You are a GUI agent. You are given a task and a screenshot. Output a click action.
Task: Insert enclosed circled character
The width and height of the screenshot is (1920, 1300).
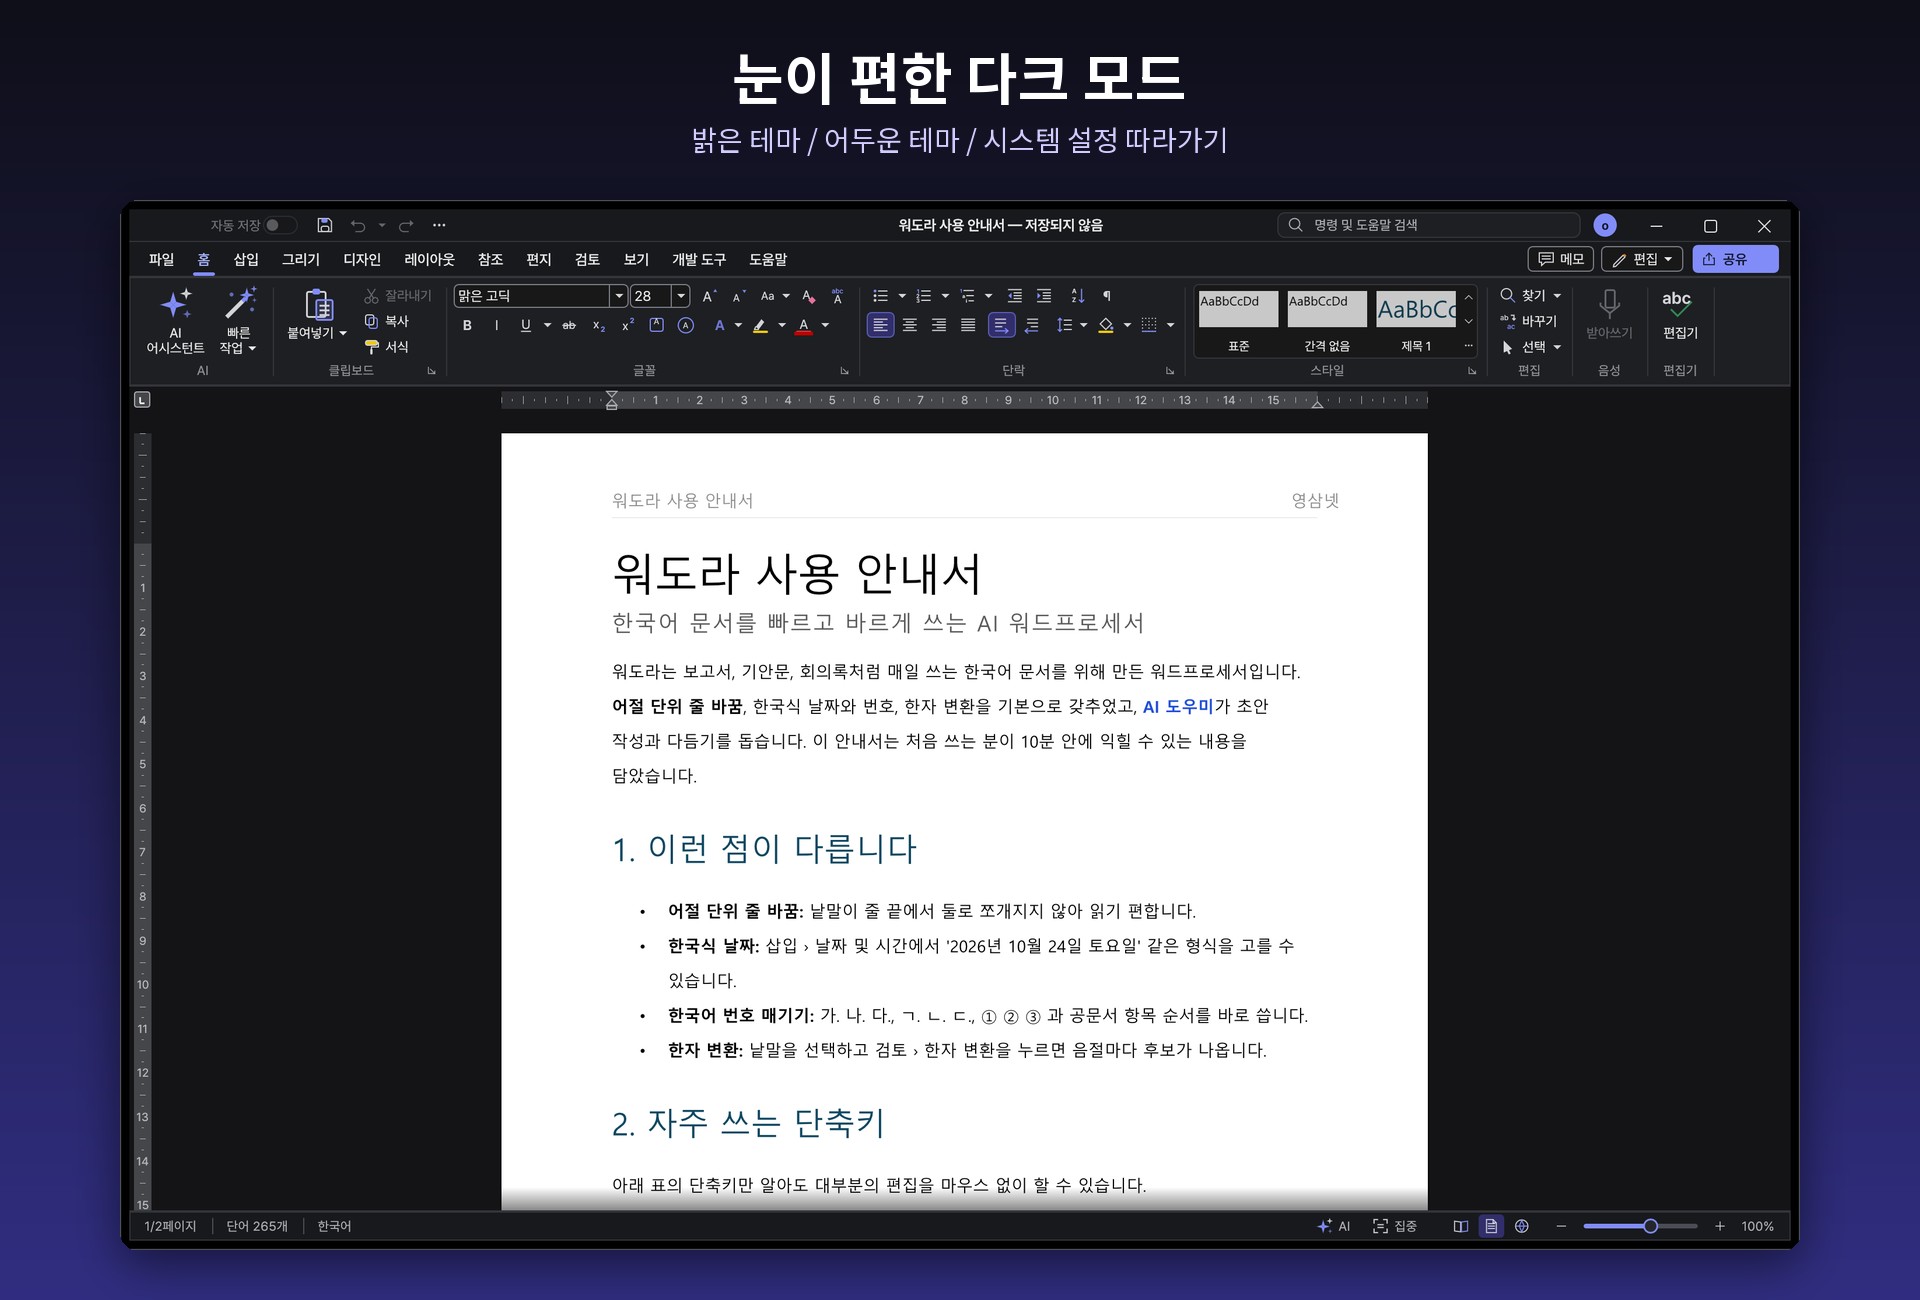pyautogui.click(x=686, y=325)
